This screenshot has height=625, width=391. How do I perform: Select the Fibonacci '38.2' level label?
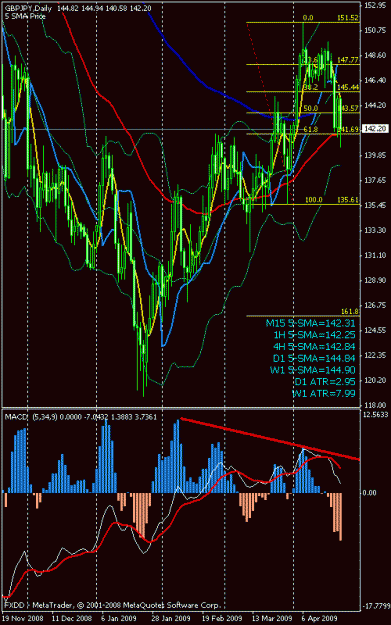click(310, 87)
